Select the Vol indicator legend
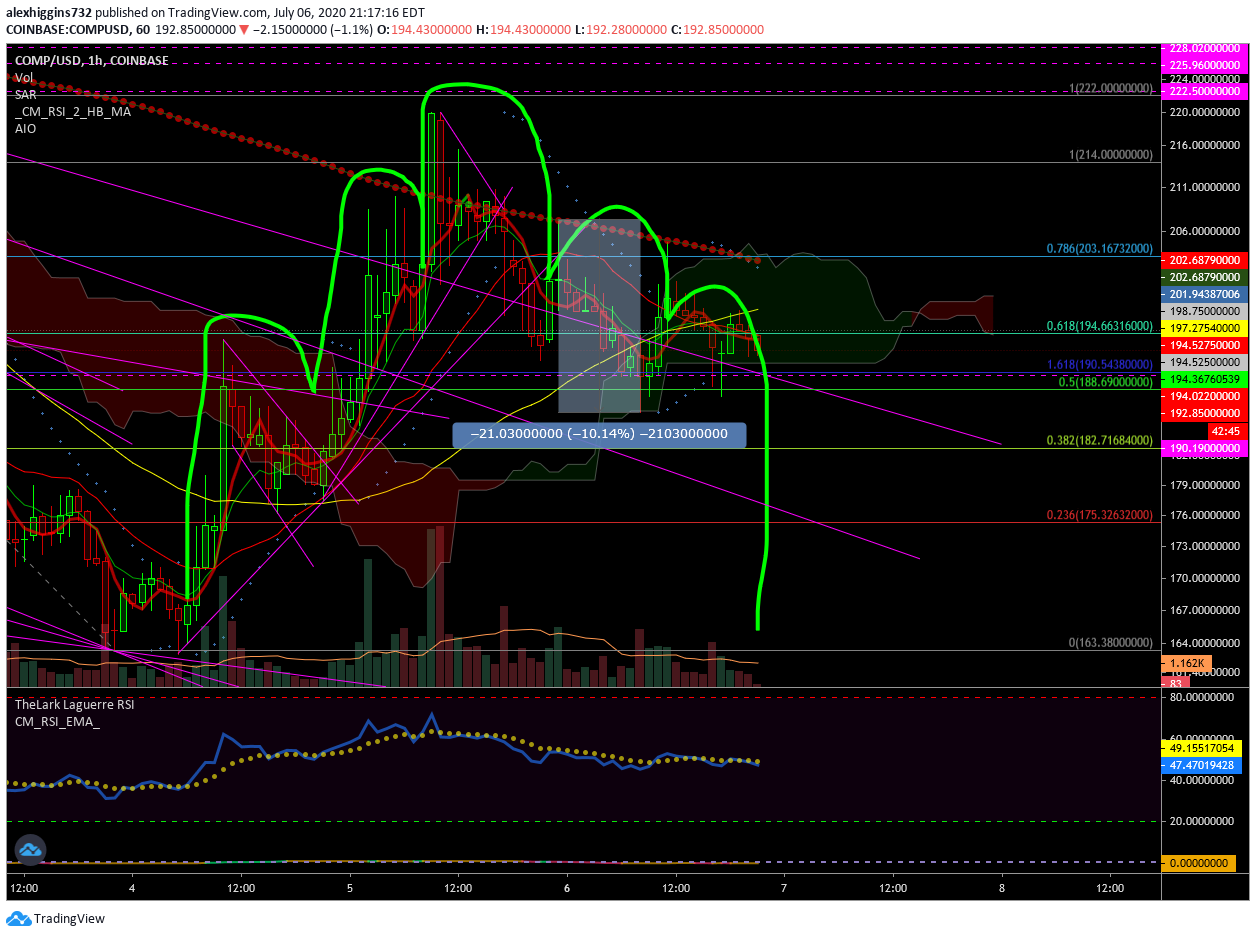 click(x=23, y=78)
